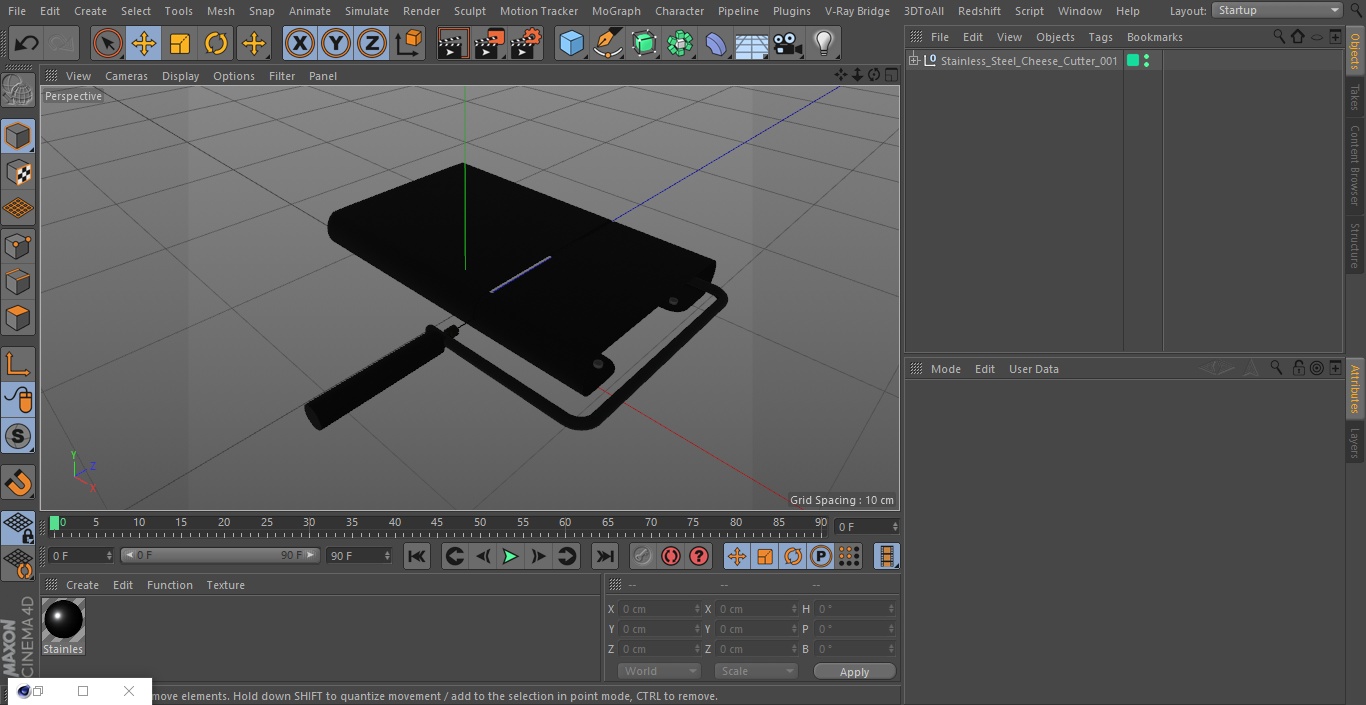This screenshot has width=1366, height=705.
Task: Open the Scale mode dropdown
Action: point(756,671)
